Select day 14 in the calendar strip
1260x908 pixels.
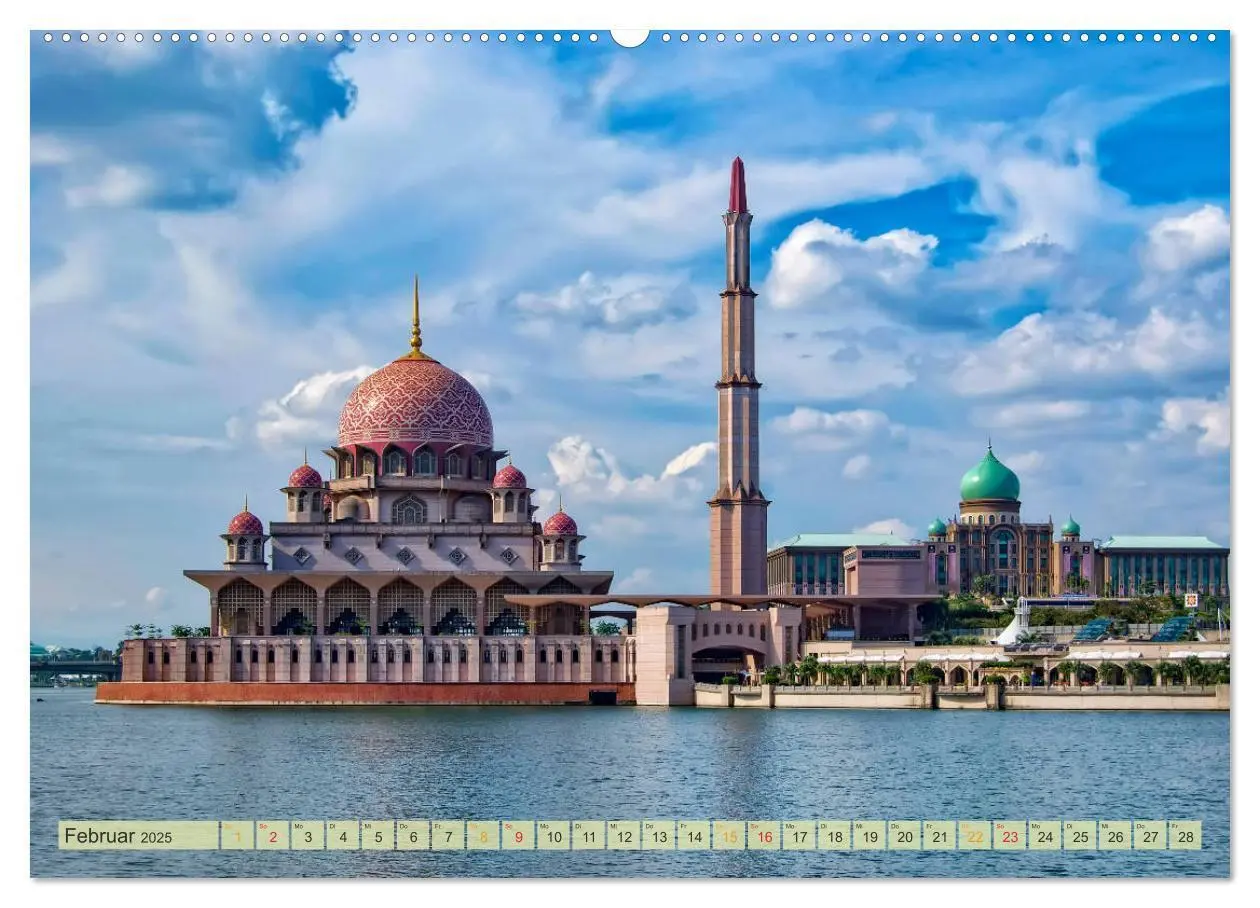click(x=693, y=835)
